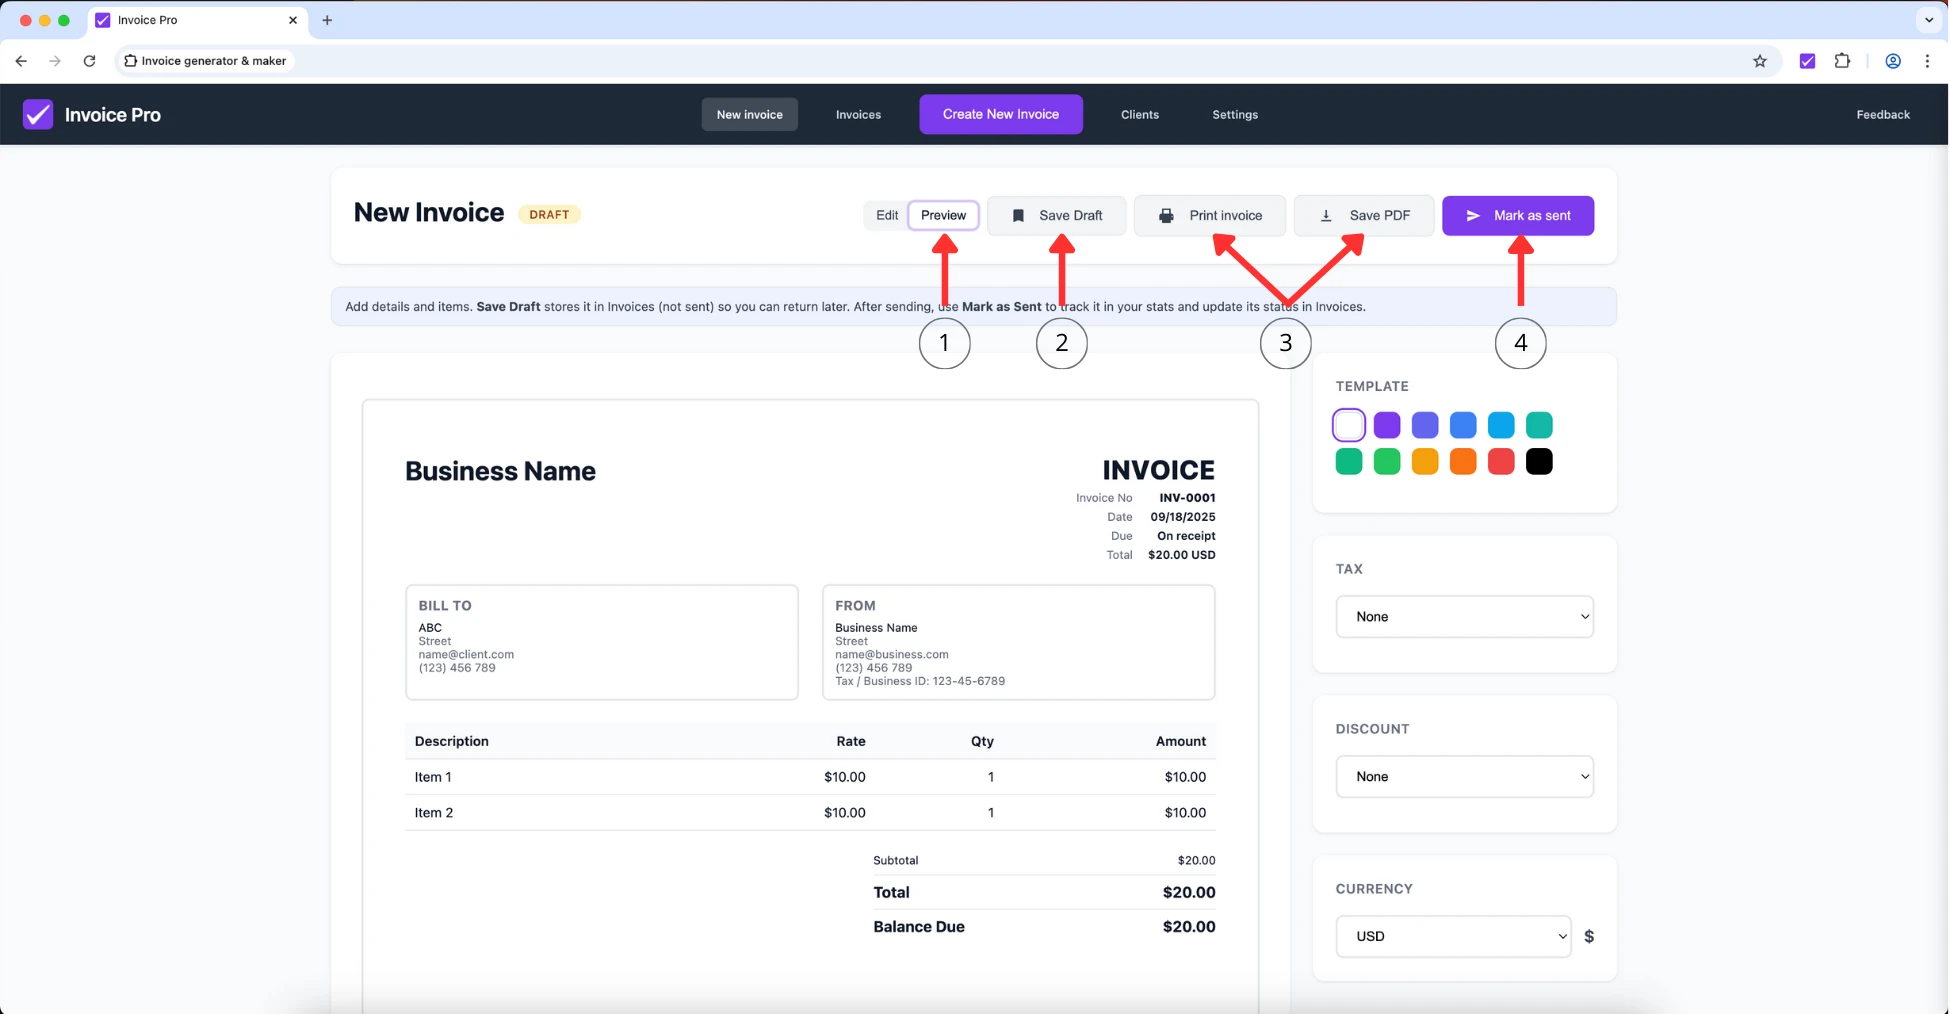Open the Settings menu item
The image size is (1950, 1014).
click(1234, 114)
